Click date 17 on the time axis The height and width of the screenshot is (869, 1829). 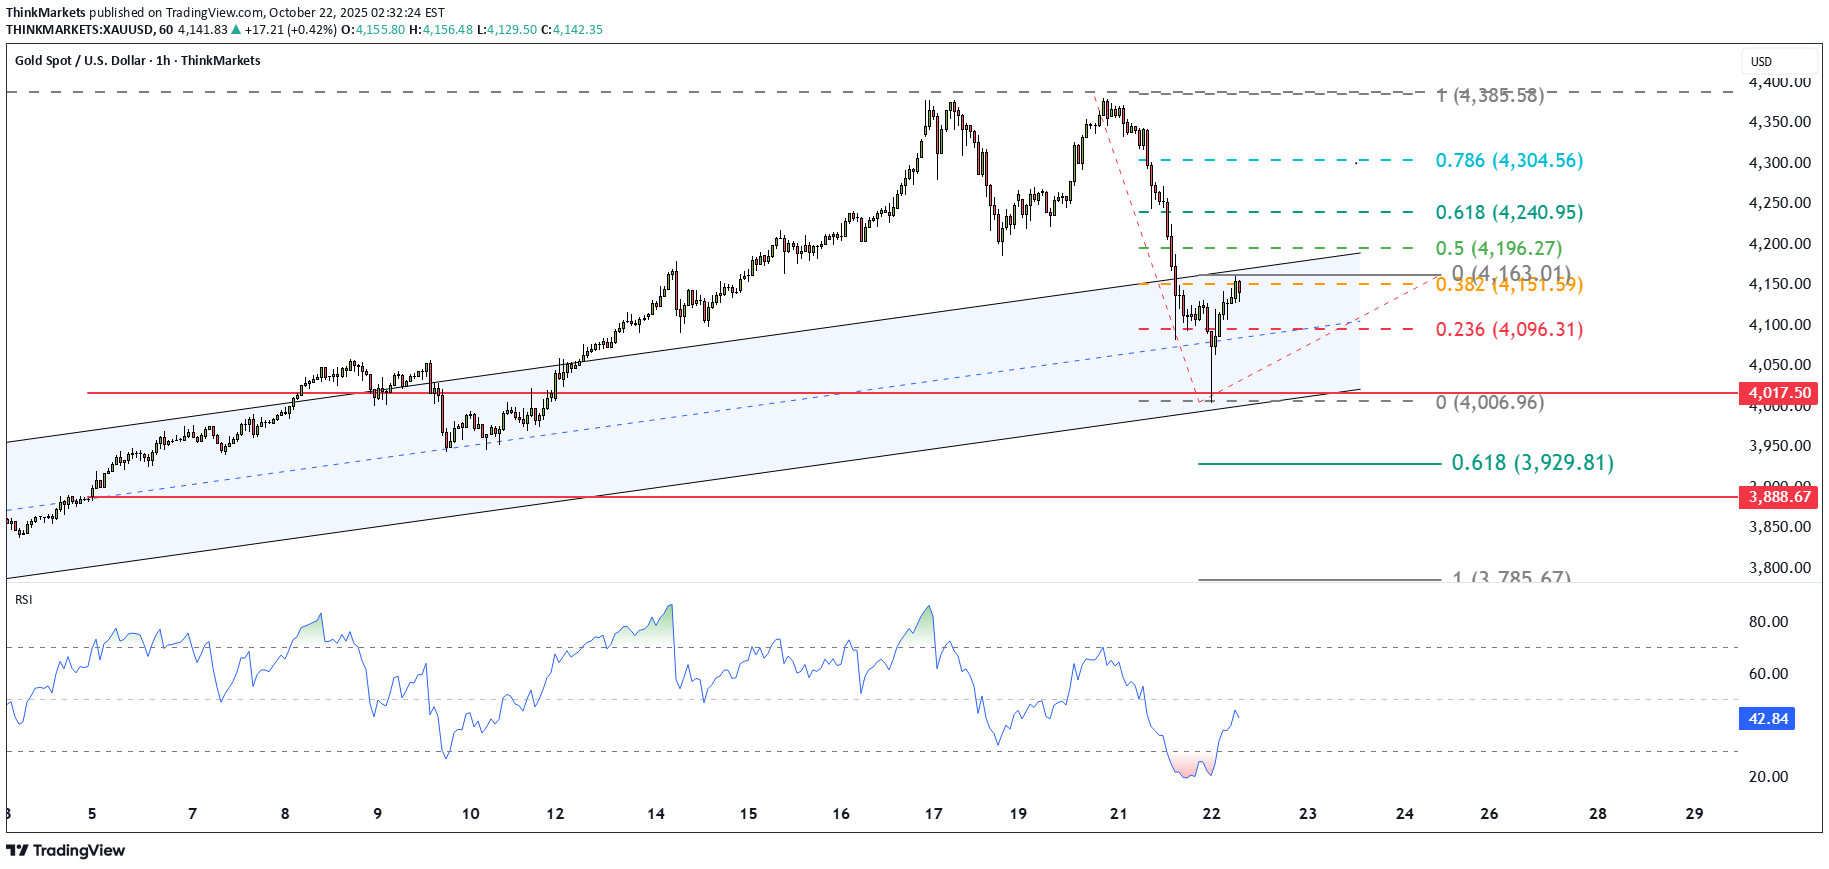point(933,814)
